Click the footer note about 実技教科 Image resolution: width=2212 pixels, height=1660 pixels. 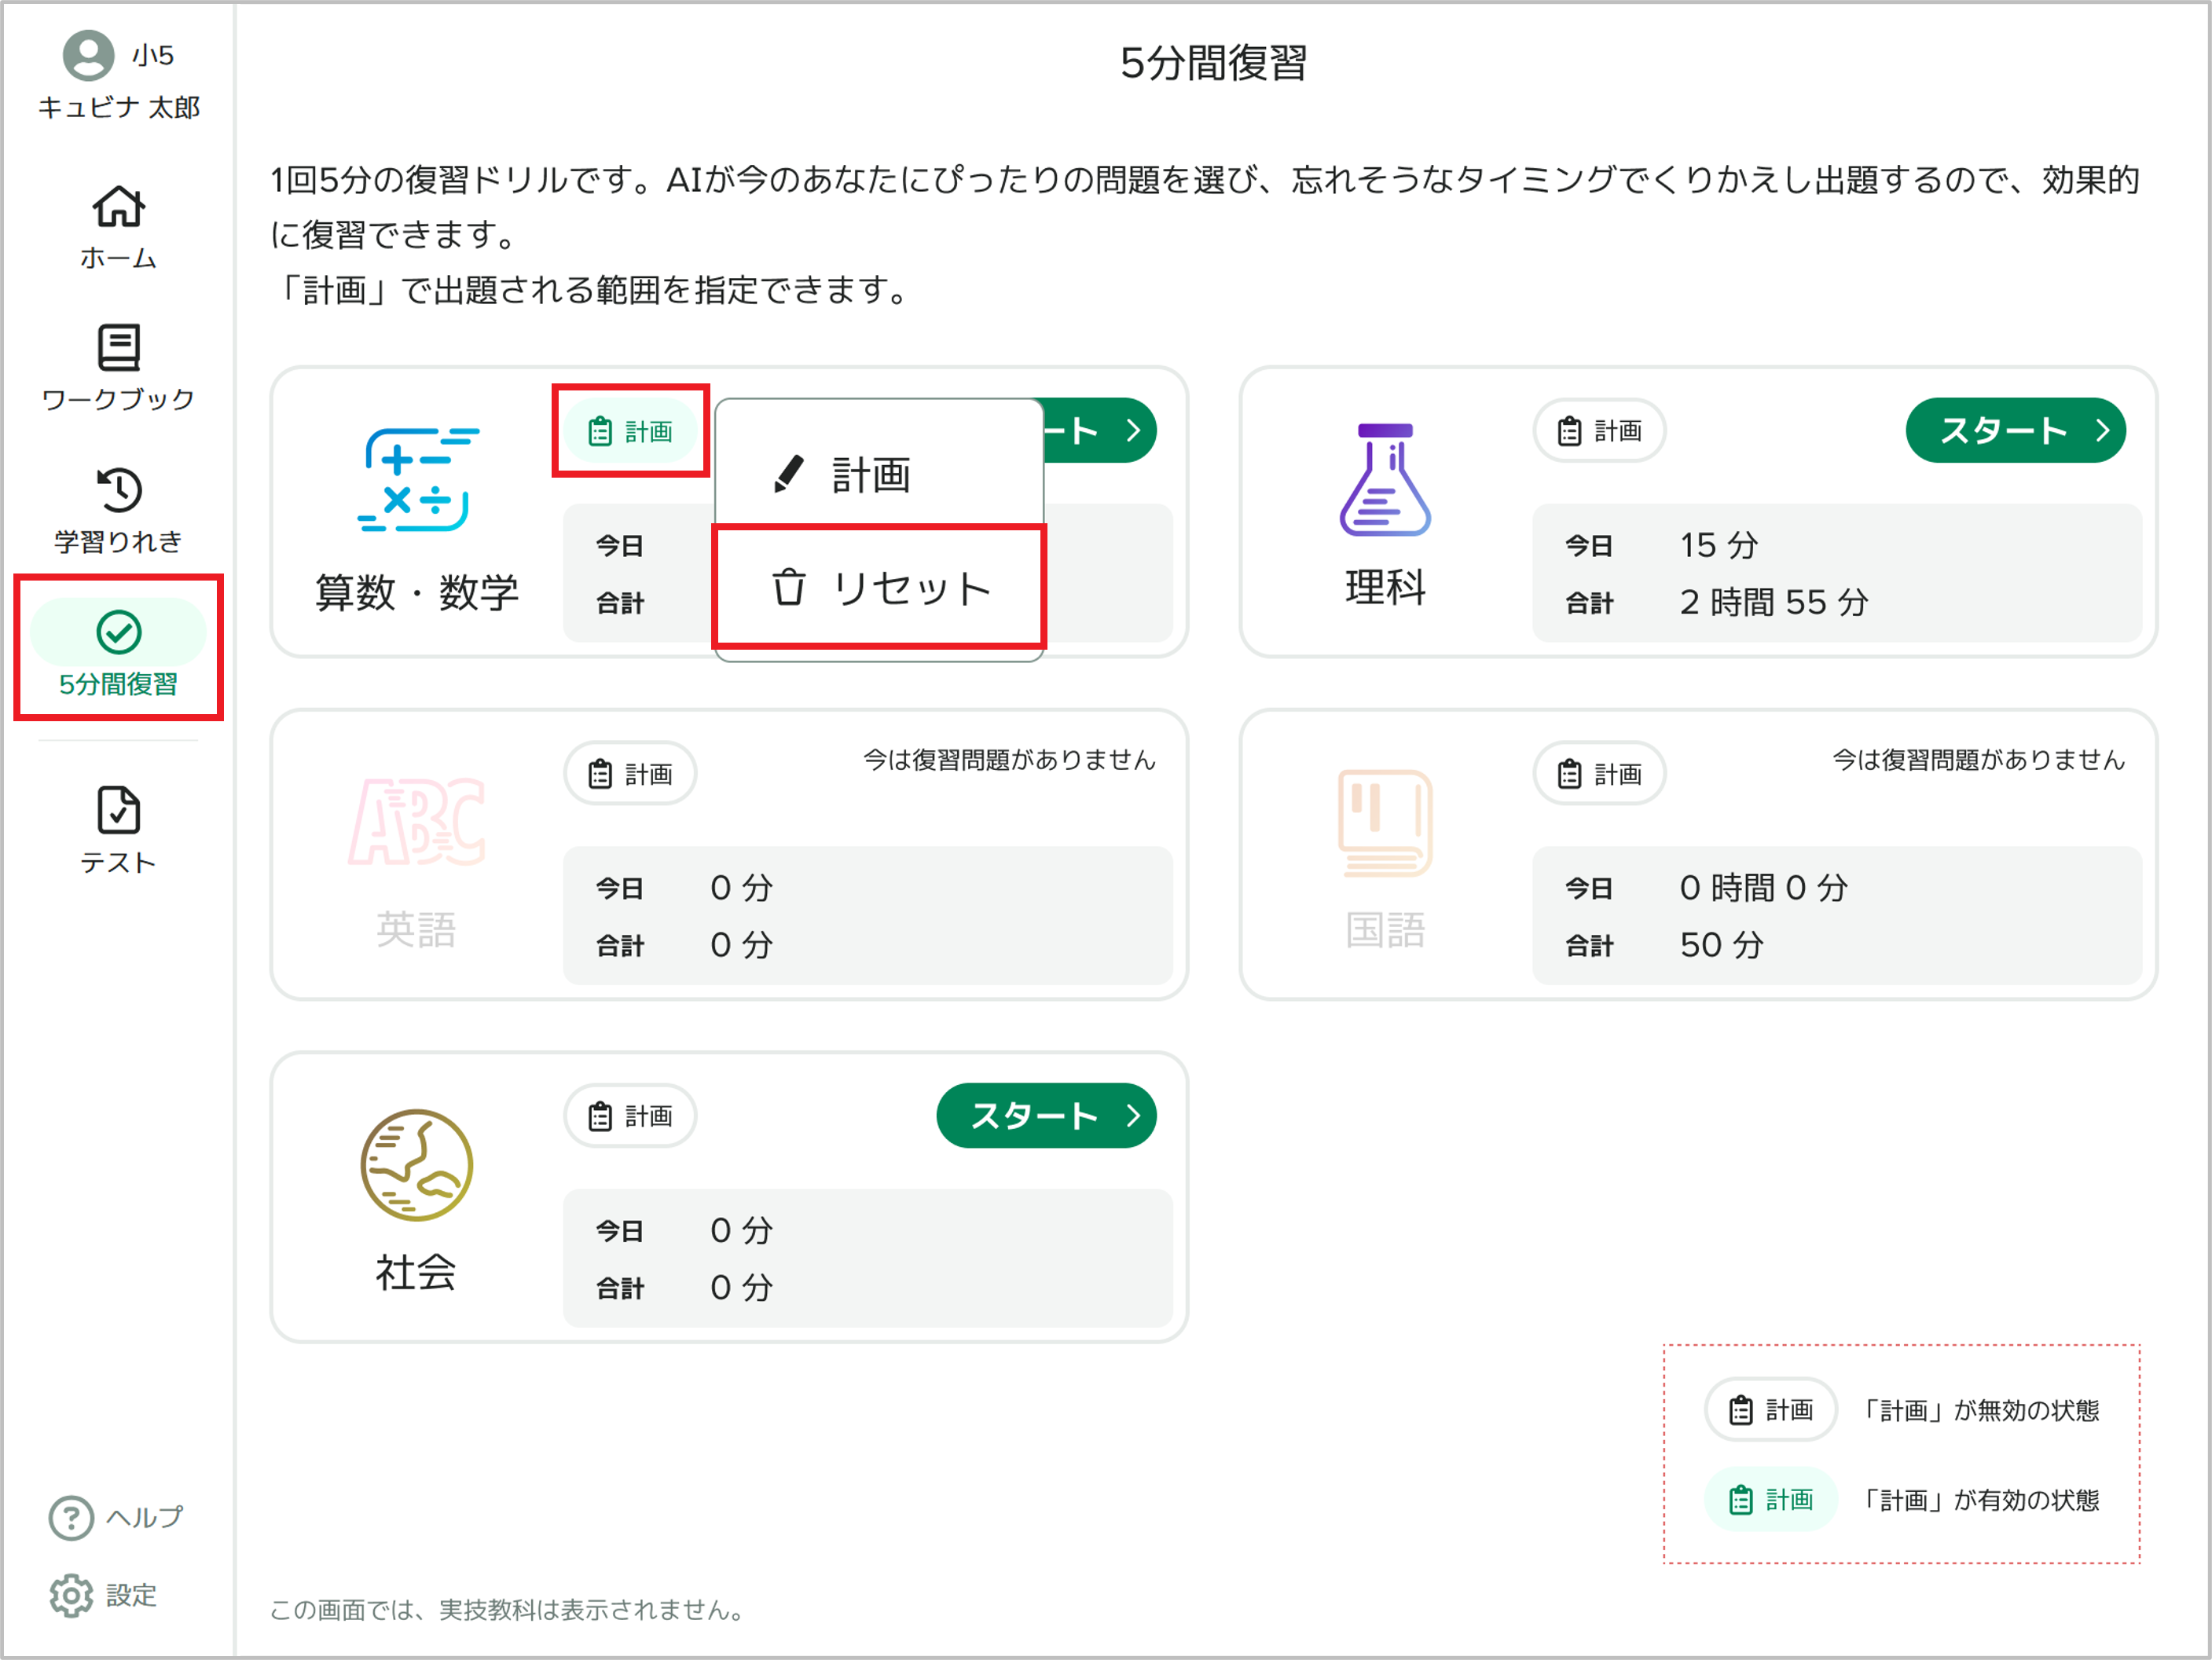509,1610
